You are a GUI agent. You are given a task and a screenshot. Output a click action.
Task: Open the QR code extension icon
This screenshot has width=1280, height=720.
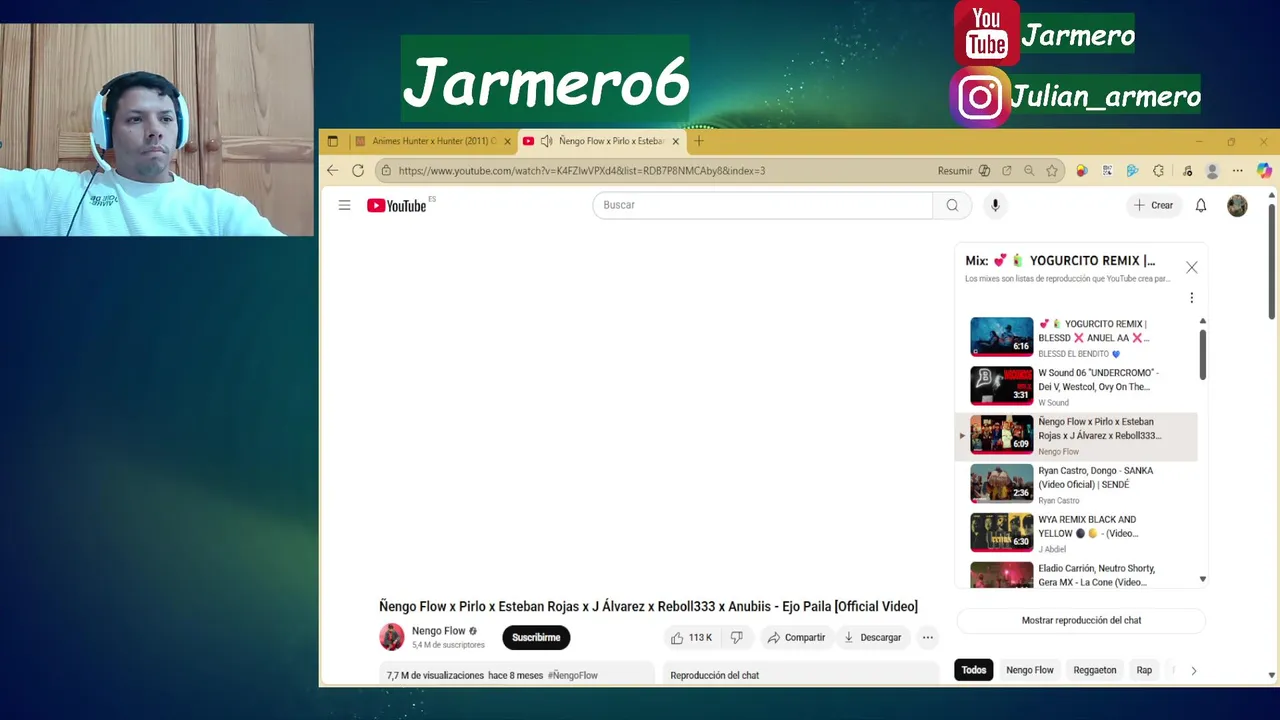[1107, 171]
